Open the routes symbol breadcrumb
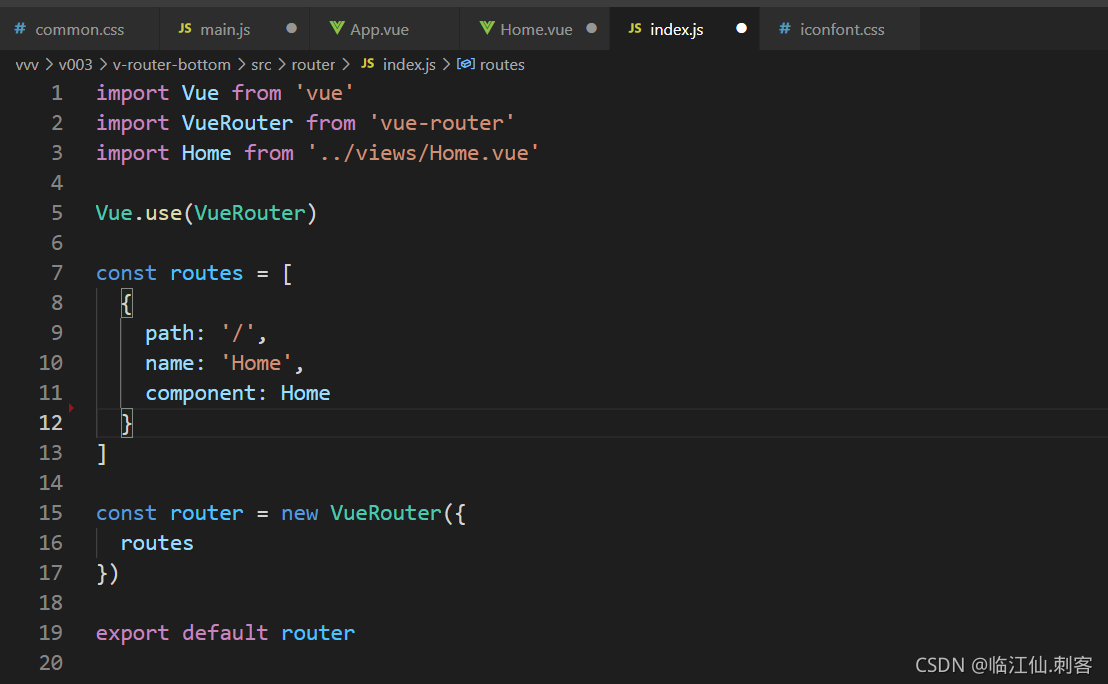This screenshot has height=684, width=1108. tap(502, 64)
